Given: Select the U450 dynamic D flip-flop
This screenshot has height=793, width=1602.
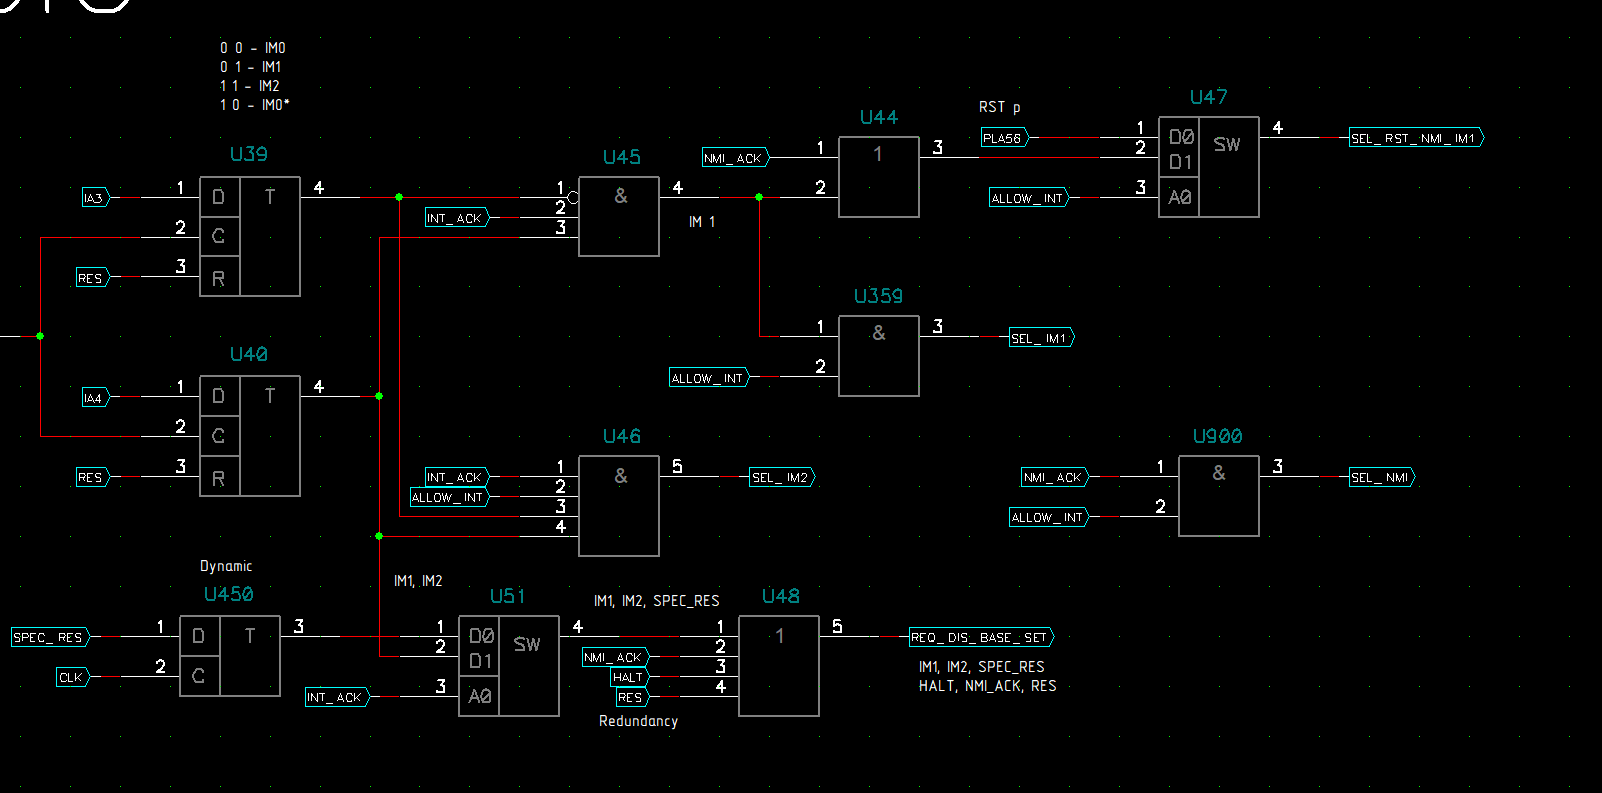Looking at the screenshot, I should coord(229,655).
